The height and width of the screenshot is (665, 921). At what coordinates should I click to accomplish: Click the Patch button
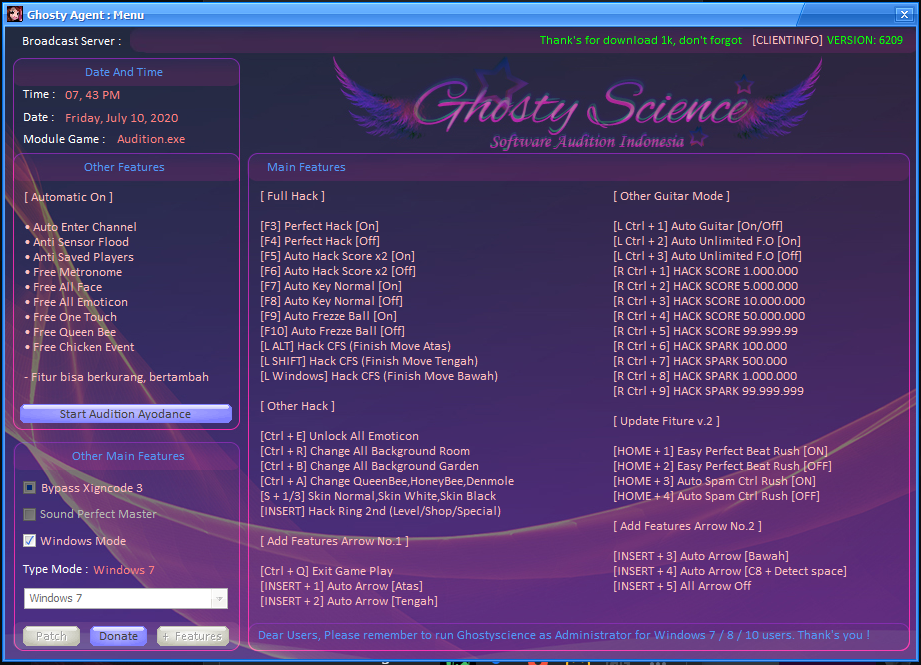pos(52,636)
